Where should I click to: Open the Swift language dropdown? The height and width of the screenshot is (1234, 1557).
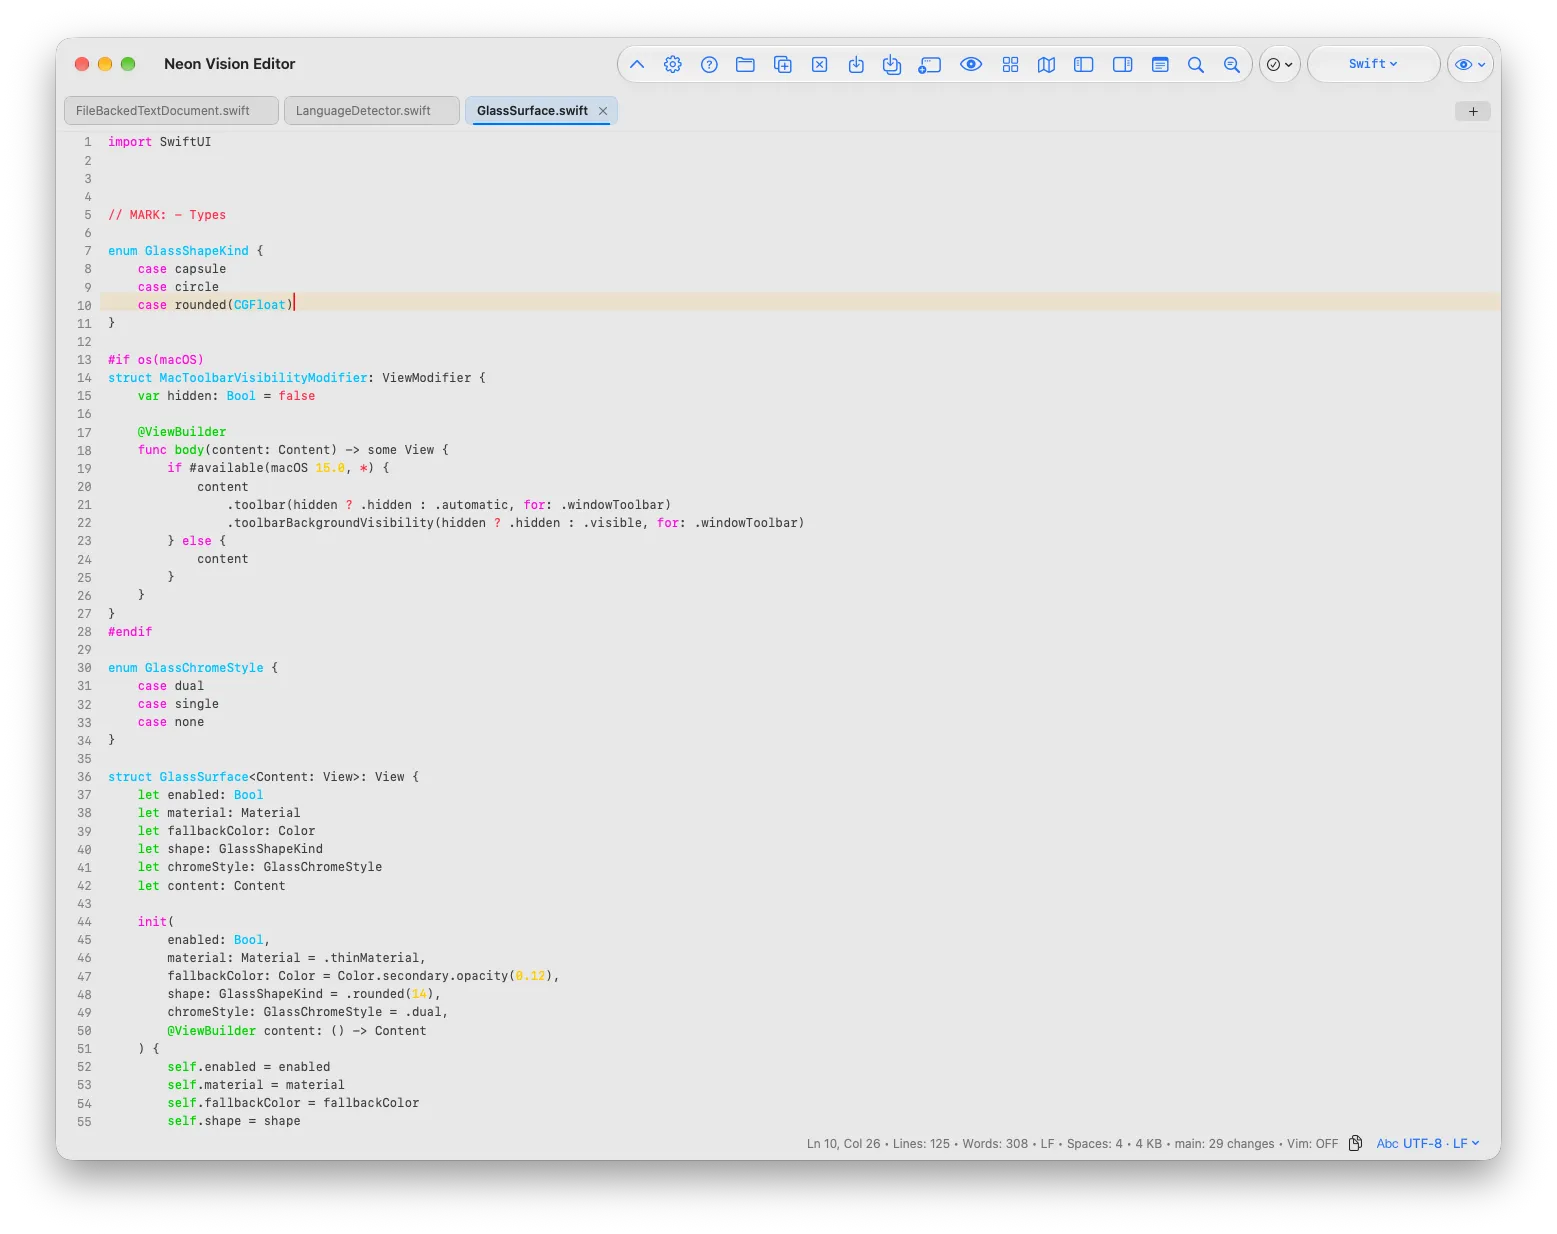pyautogui.click(x=1373, y=64)
